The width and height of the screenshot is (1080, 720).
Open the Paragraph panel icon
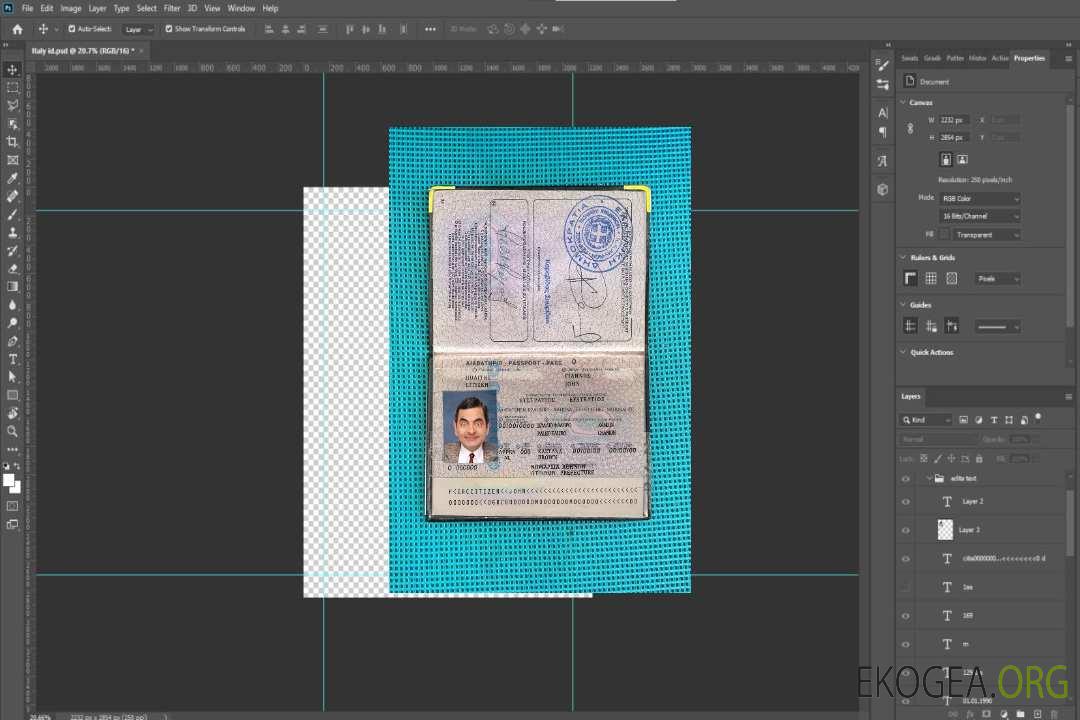pos(882,132)
